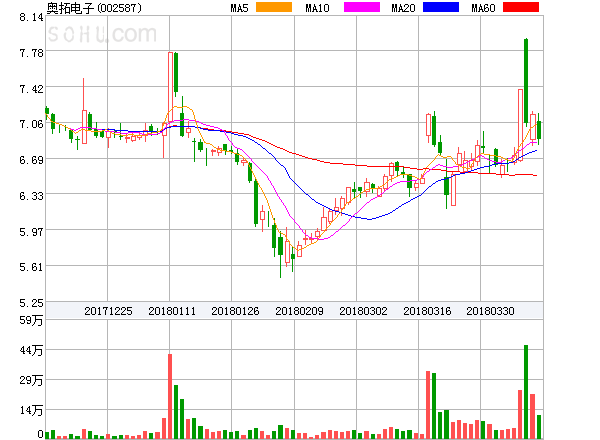Image resolution: width=600 pixels, height=440 pixels.
Task: Click the 20180126 date label
Action: coord(235,311)
